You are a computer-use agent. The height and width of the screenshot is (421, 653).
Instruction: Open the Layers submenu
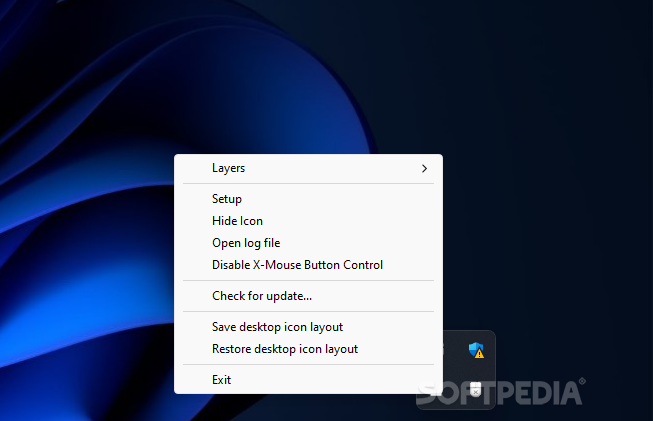coord(308,168)
